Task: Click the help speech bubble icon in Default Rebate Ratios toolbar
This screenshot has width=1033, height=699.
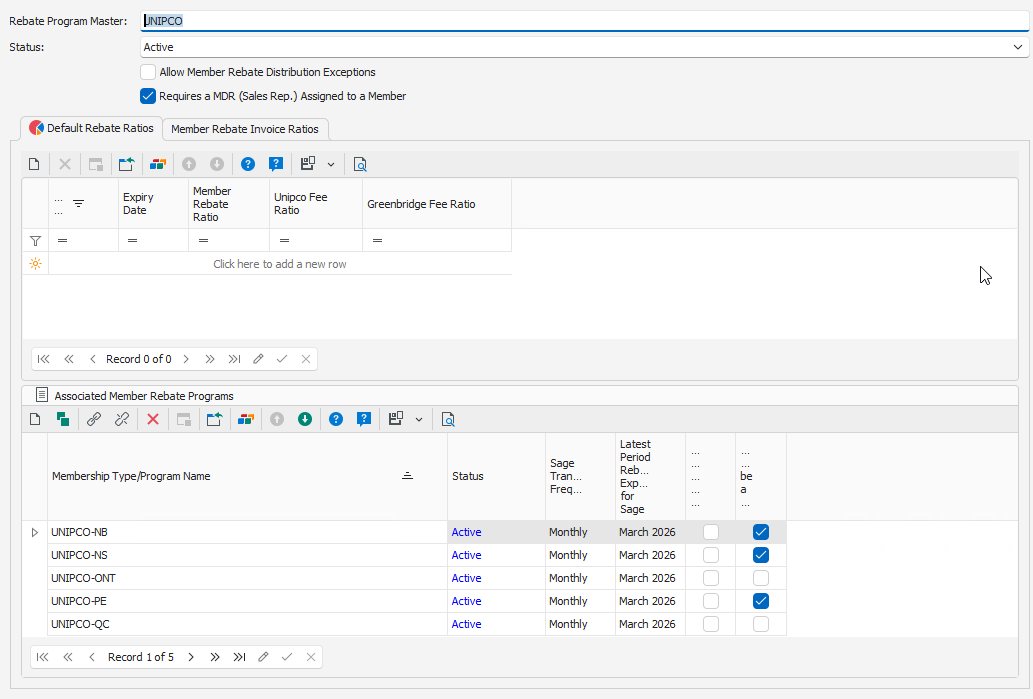Action: click(276, 164)
